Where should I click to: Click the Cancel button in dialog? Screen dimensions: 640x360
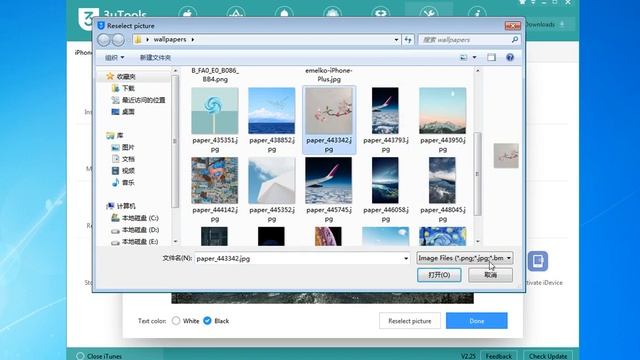(490, 275)
